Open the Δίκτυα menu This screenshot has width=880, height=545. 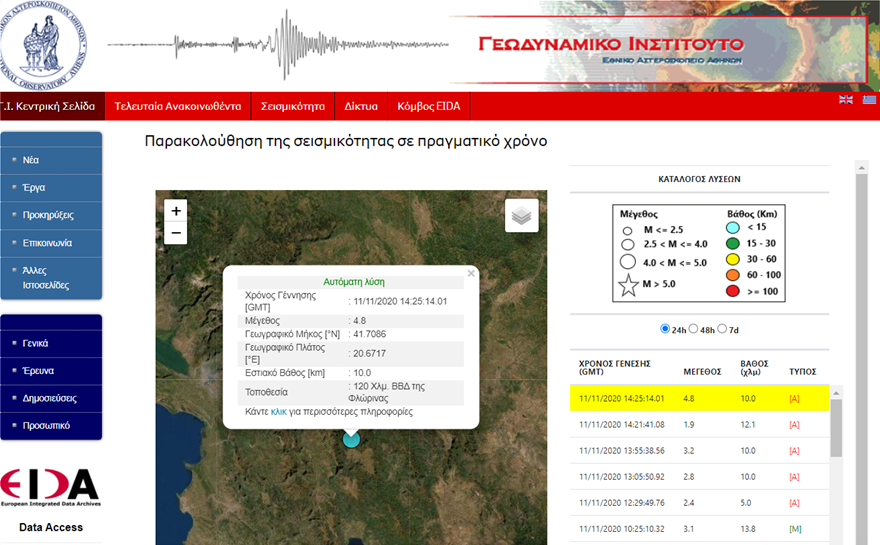(361, 106)
